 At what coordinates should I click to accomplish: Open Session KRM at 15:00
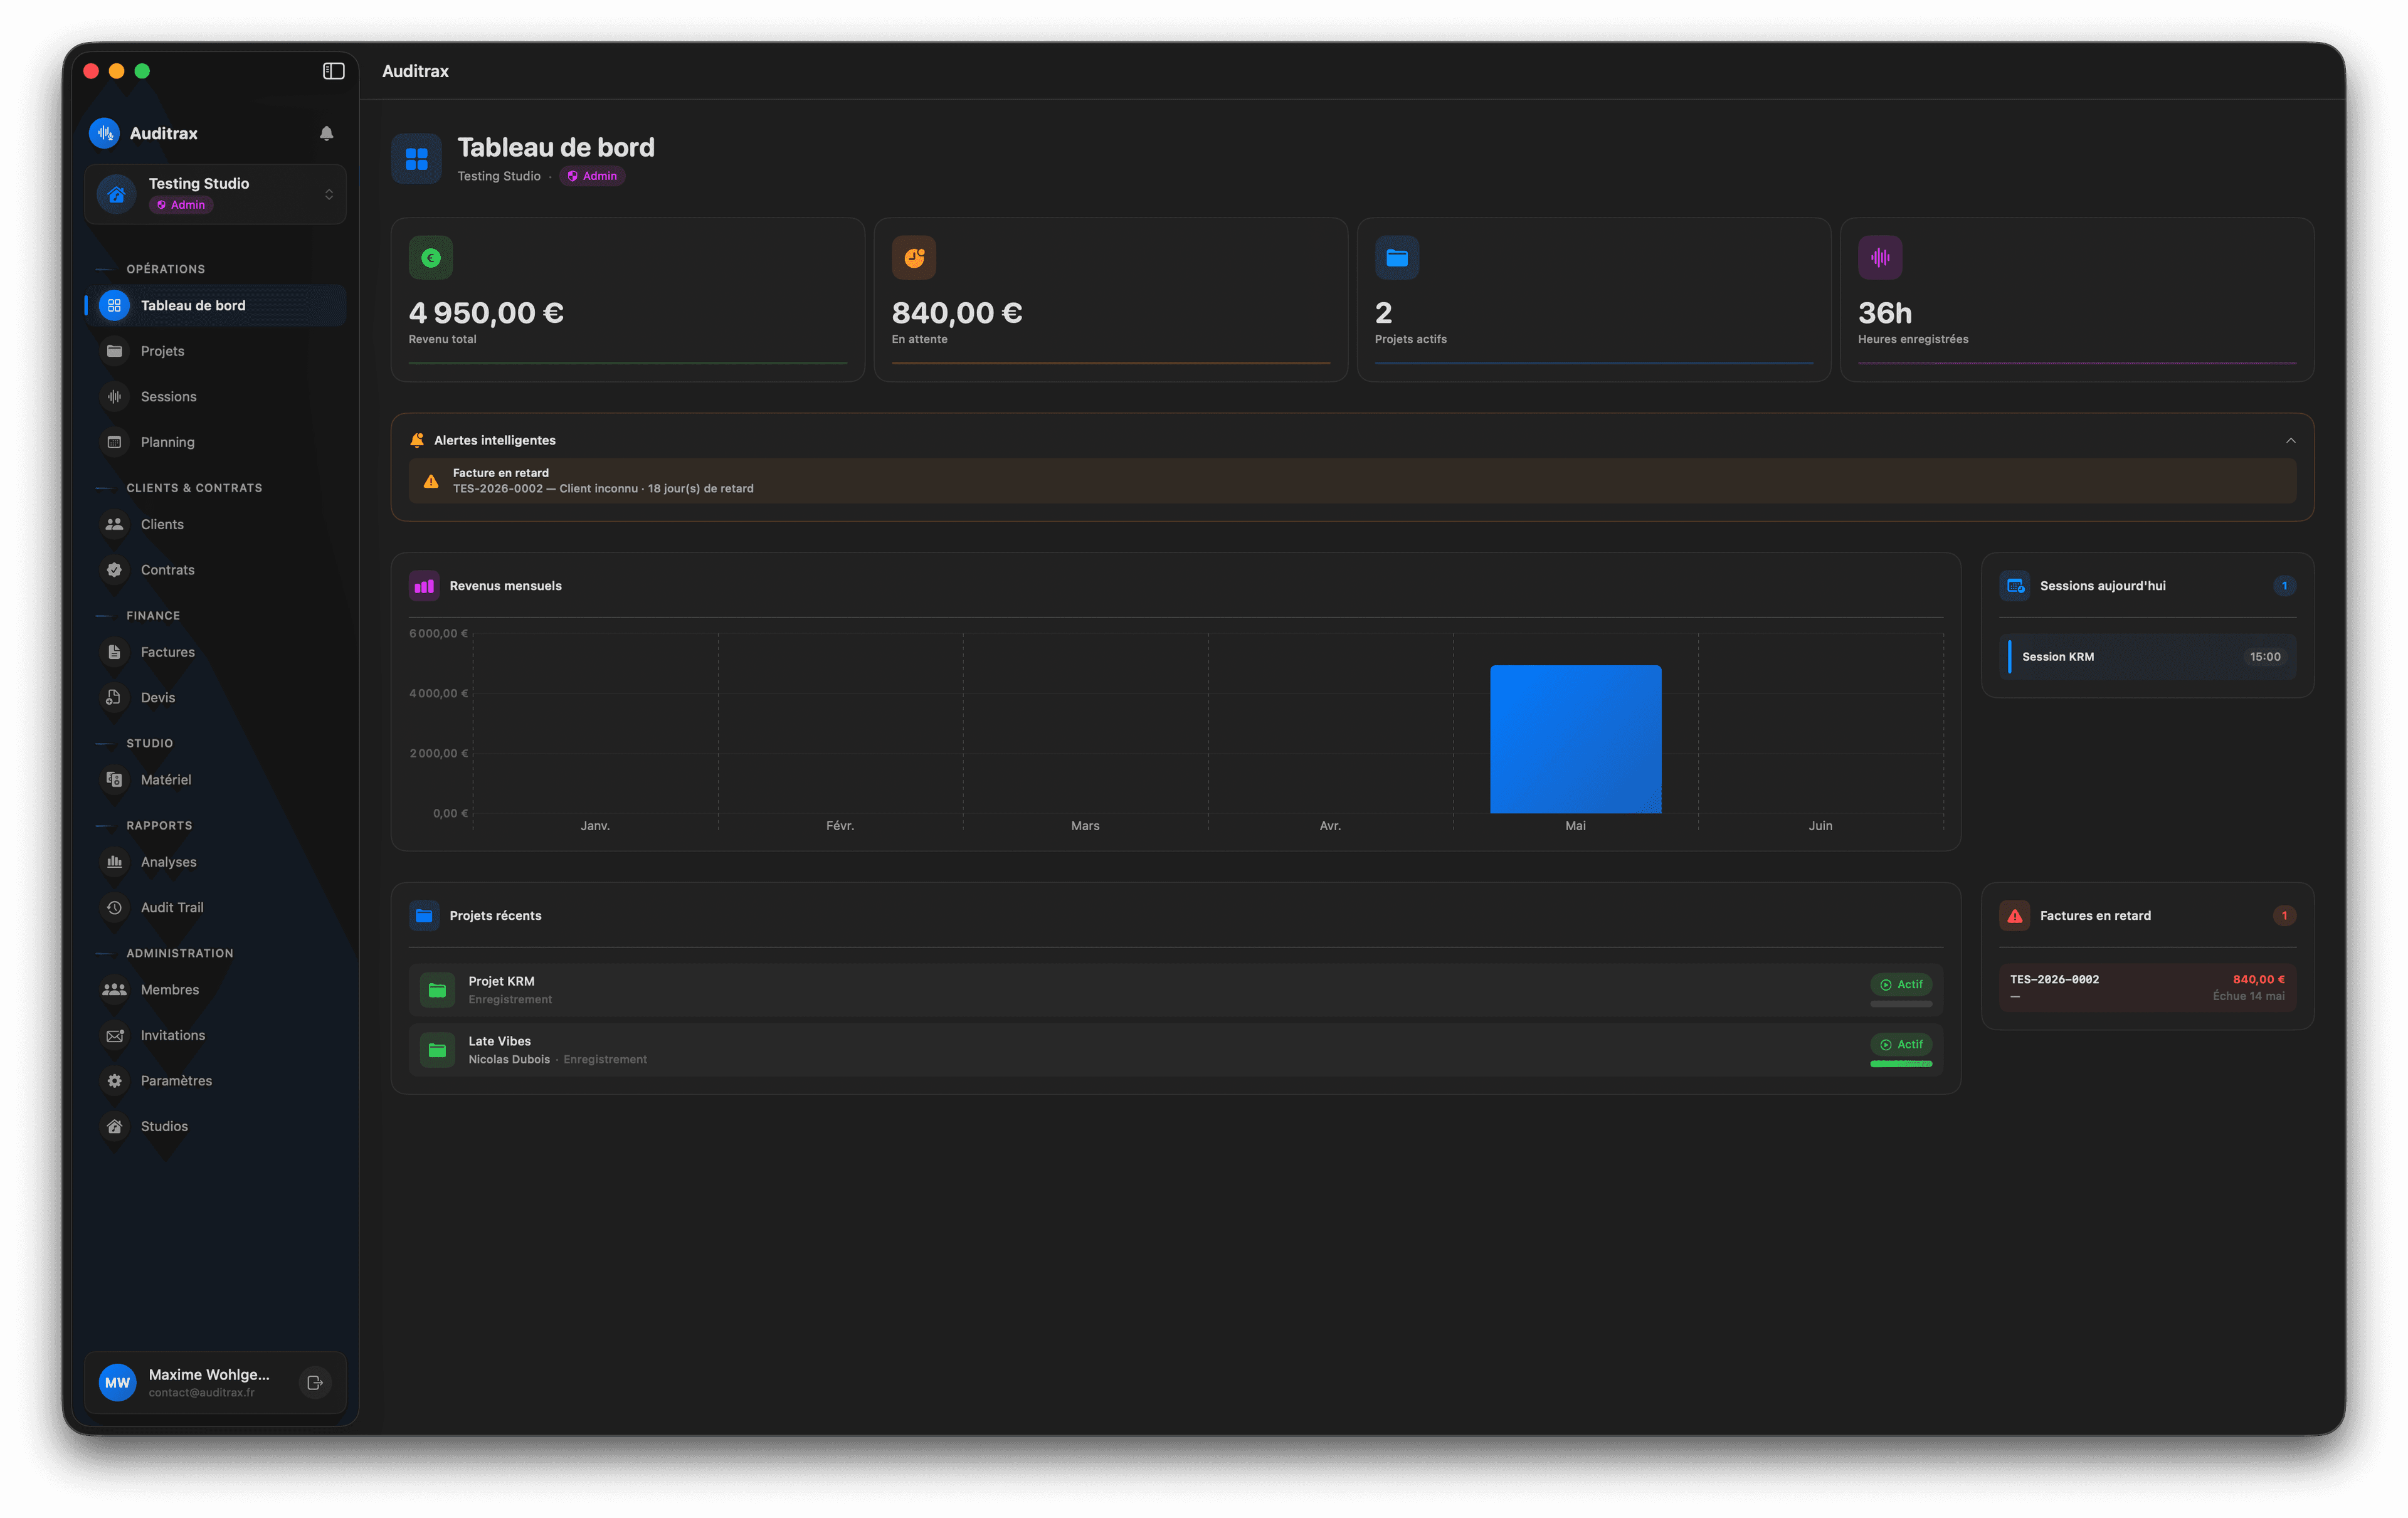click(2147, 657)
